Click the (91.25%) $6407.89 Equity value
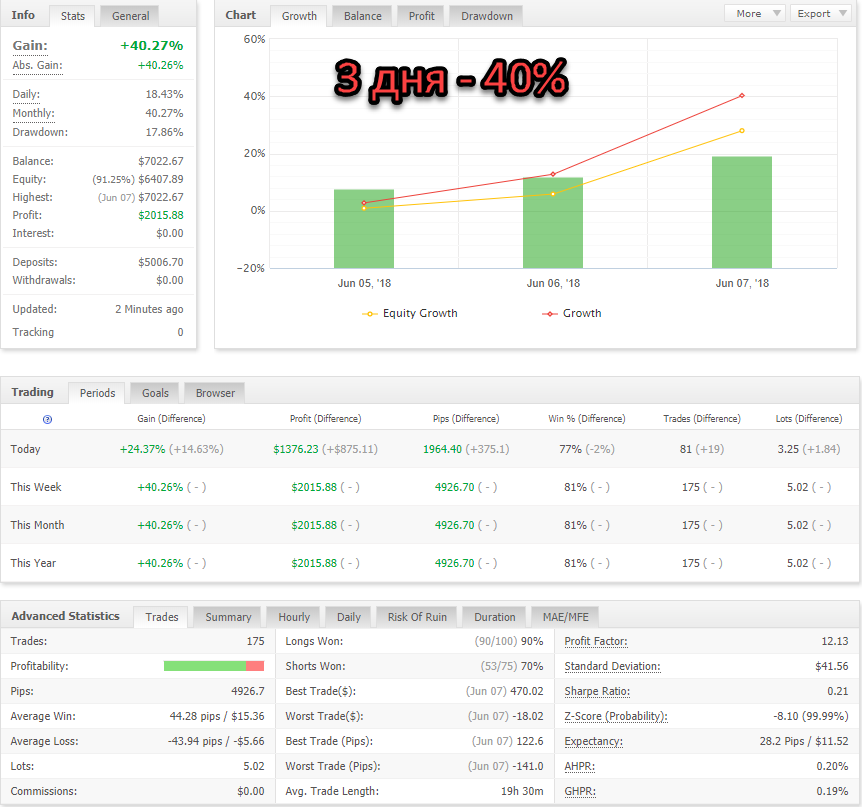Viewport: 862px width, 807px height. [137, 180]
